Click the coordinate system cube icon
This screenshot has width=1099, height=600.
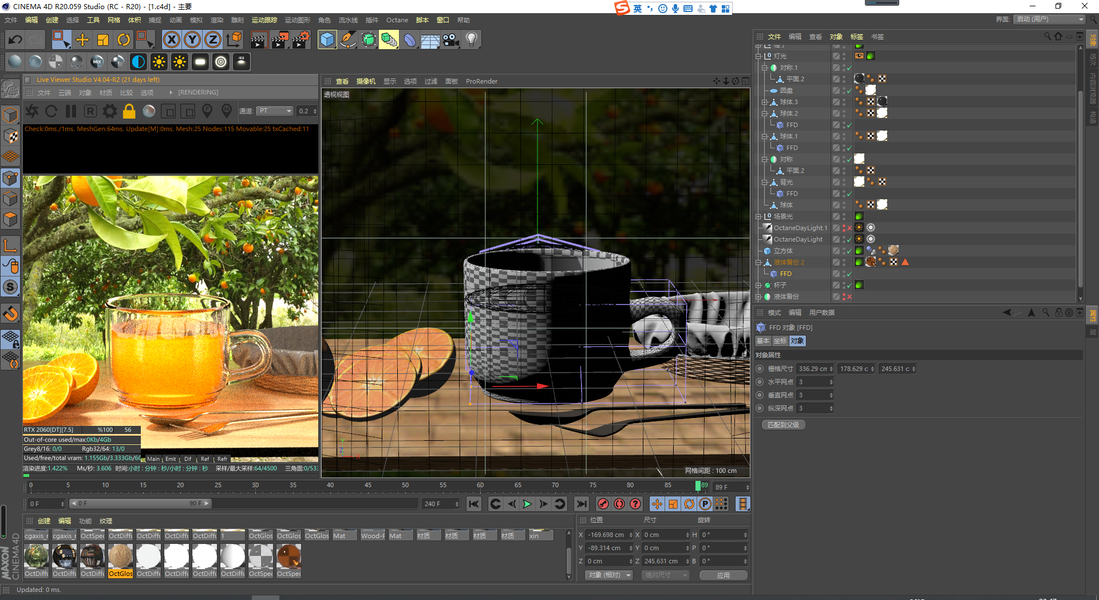234,40
